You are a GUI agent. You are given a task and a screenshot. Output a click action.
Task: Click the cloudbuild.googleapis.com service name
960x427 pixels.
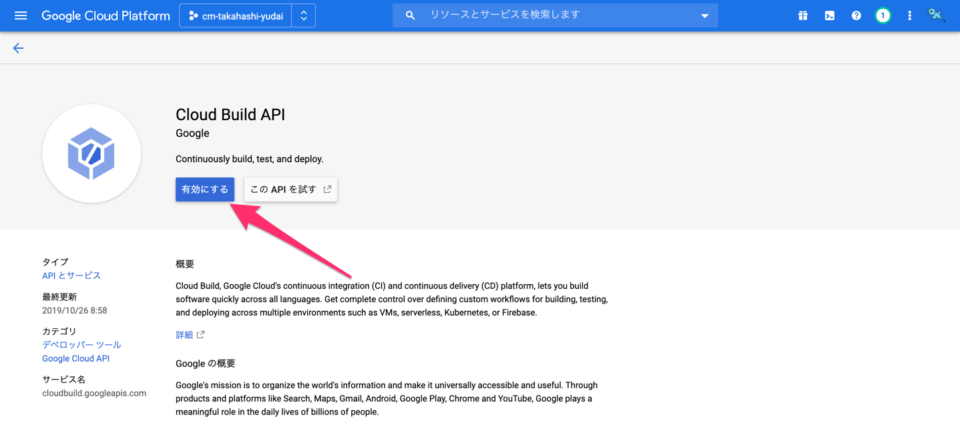[94, 393]
